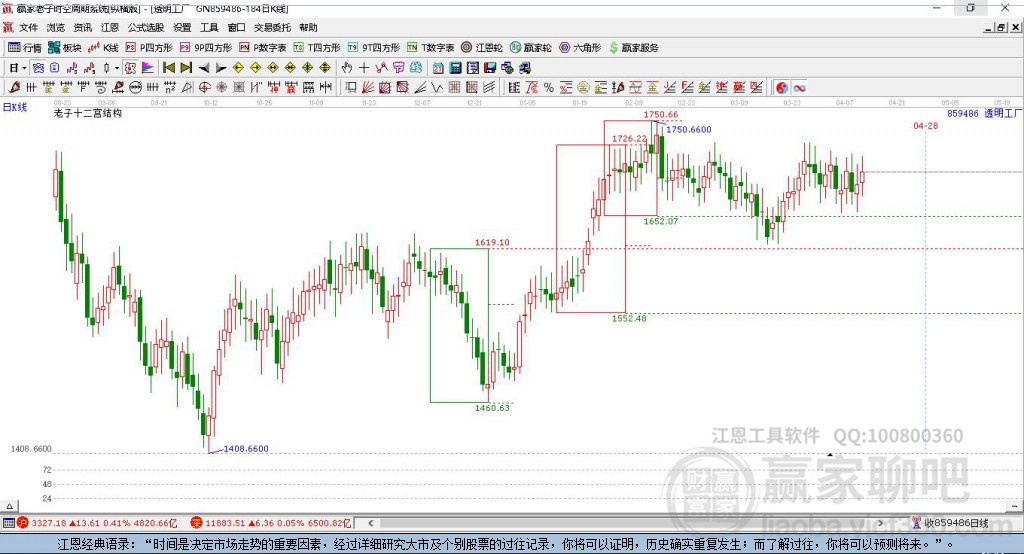1024x554 pixels.
Task: Expand indicator panel with bottom-left triangle
Action: [9, 506]
